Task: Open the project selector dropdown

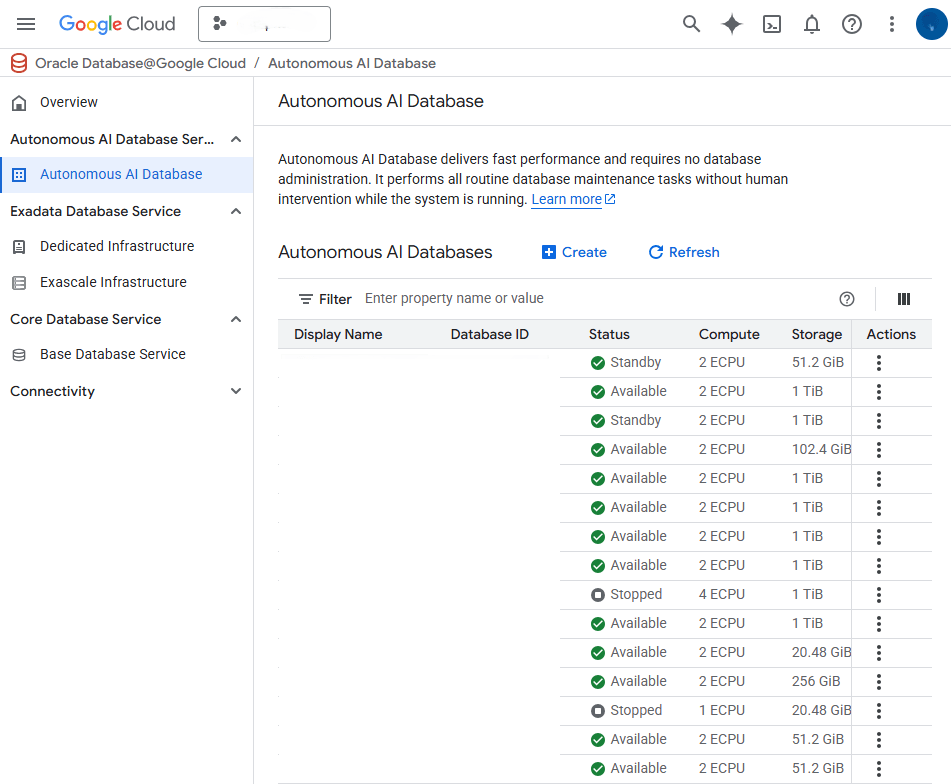Action: (264, 23)
